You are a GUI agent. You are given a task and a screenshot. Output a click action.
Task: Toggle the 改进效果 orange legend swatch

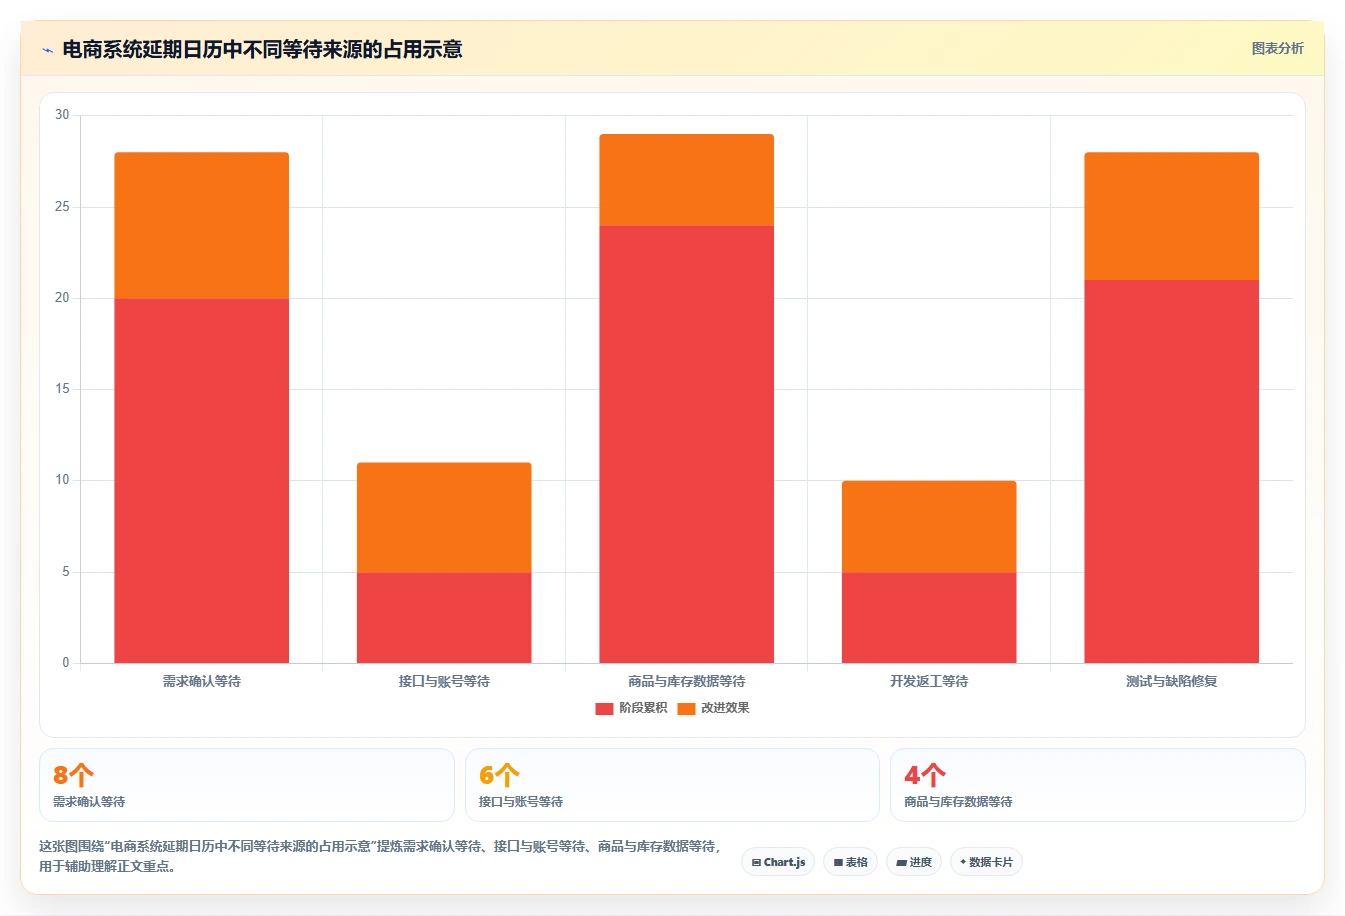click(686, 708)
